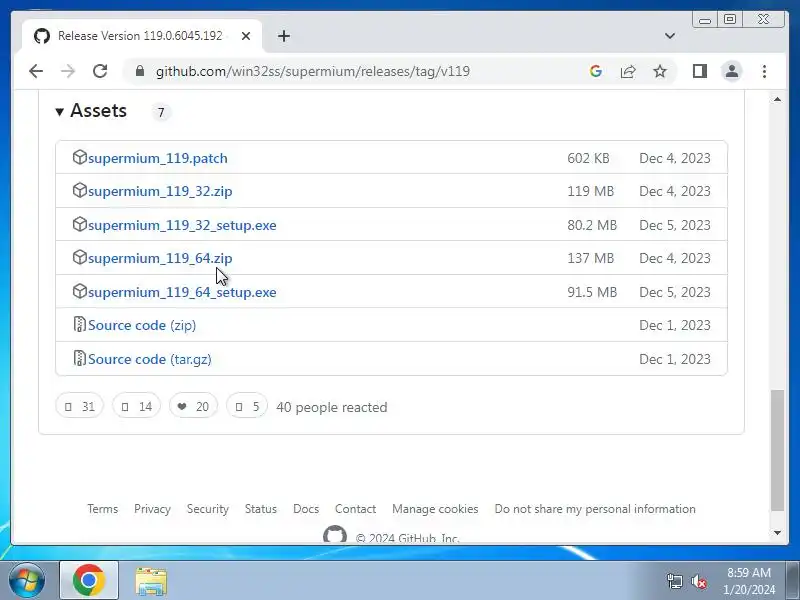This screenshot has width=800, height=600.
Task: Click the reaction button showing 31
Action: (x=80, y=406)
